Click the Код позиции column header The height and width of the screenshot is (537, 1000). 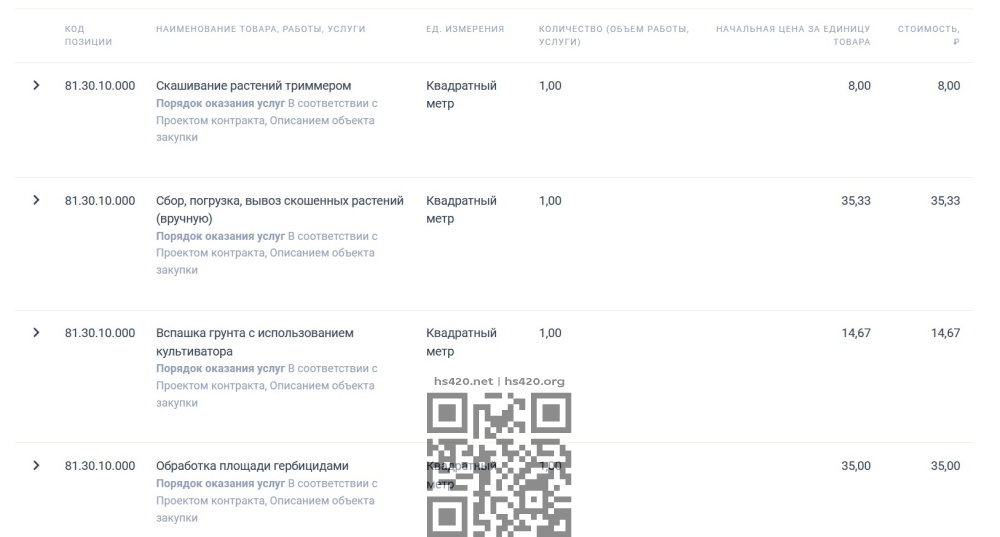(x=88, y=35)
